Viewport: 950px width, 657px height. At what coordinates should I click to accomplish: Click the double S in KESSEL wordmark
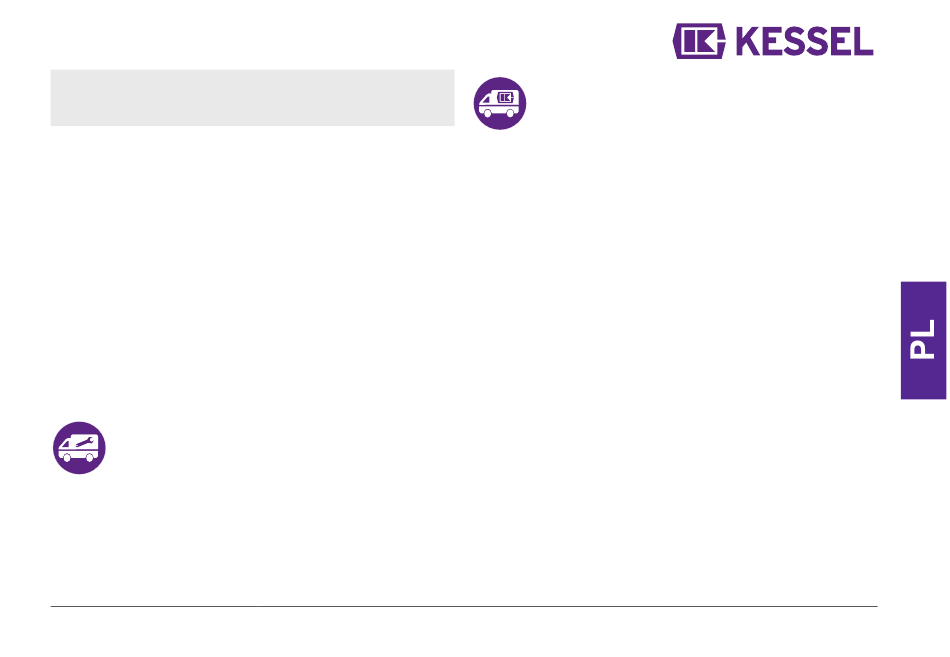point(807,41)
